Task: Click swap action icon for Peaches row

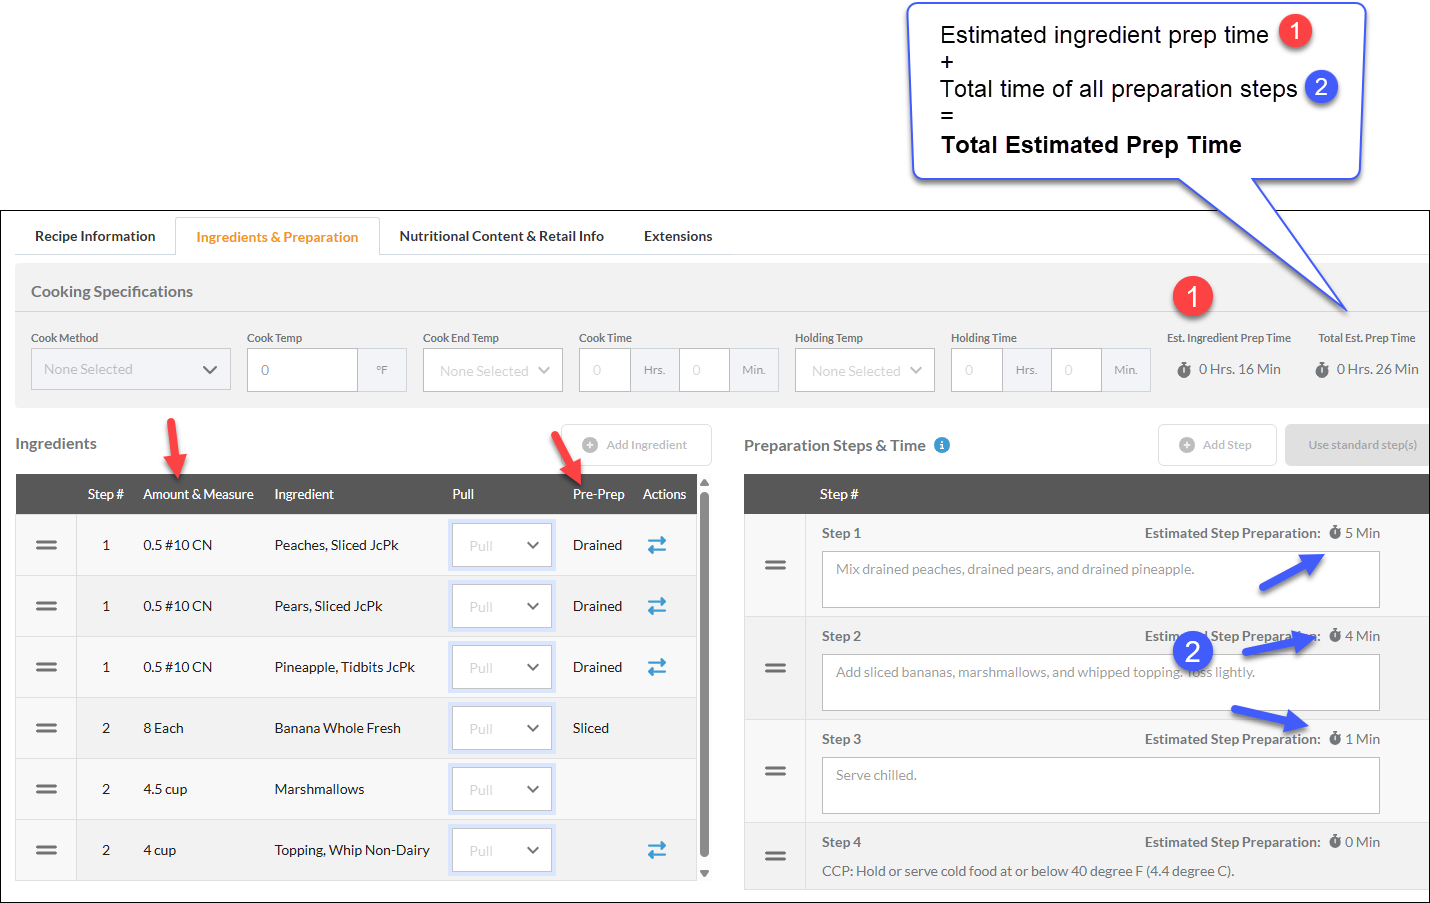Action: pos(656,545)
